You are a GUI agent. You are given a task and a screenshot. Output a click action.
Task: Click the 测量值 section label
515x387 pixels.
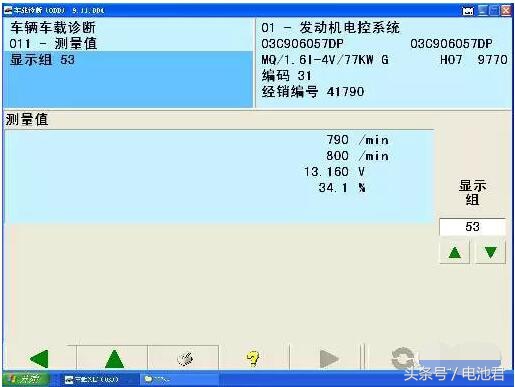click(27, 119)
